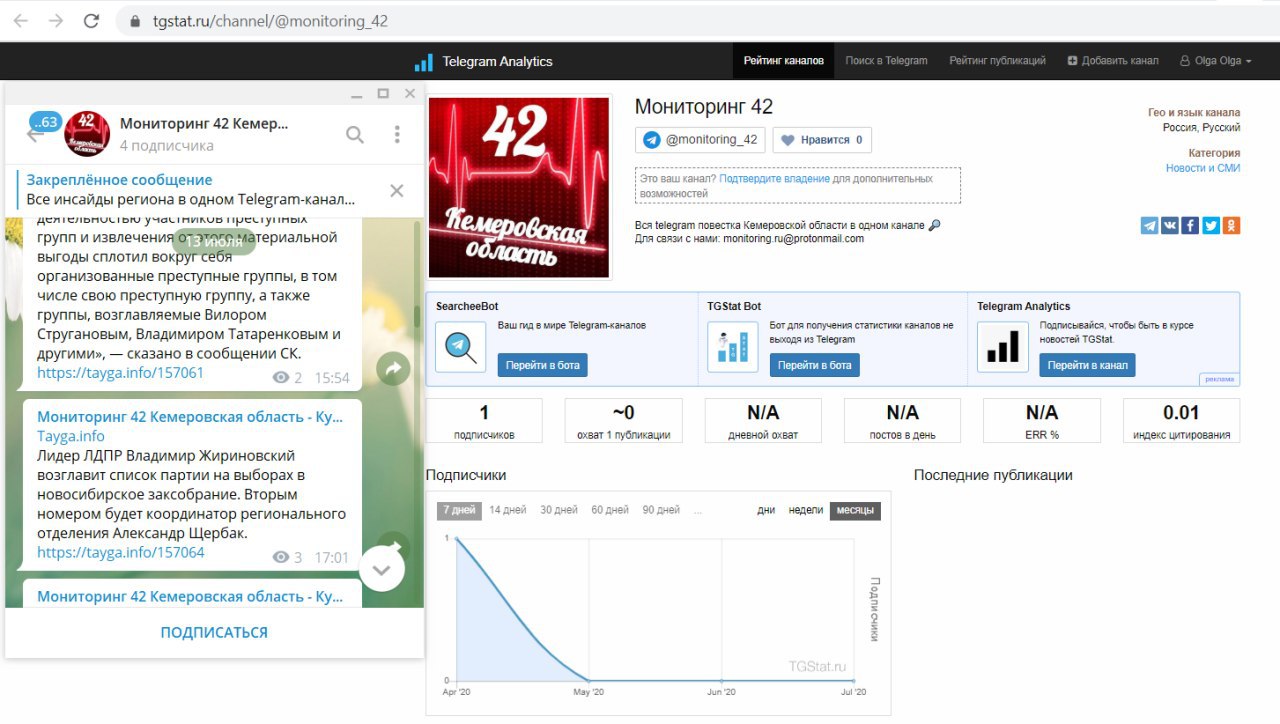The image size is (1280, 724).
Task: Click the 'Последние публикации' heading
Action: (993, 475)
